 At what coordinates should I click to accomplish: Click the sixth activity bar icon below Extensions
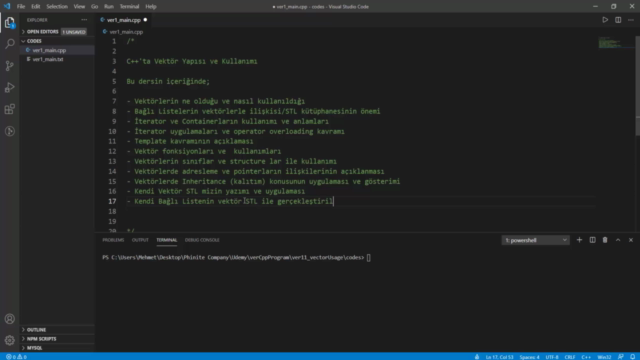(x=9, y=131)
